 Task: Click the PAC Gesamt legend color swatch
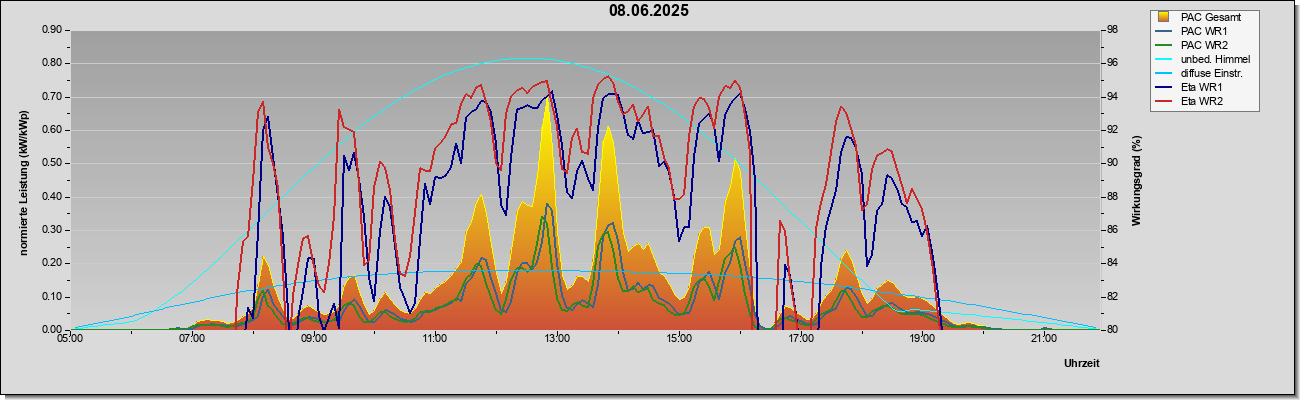click(1164, 17)
